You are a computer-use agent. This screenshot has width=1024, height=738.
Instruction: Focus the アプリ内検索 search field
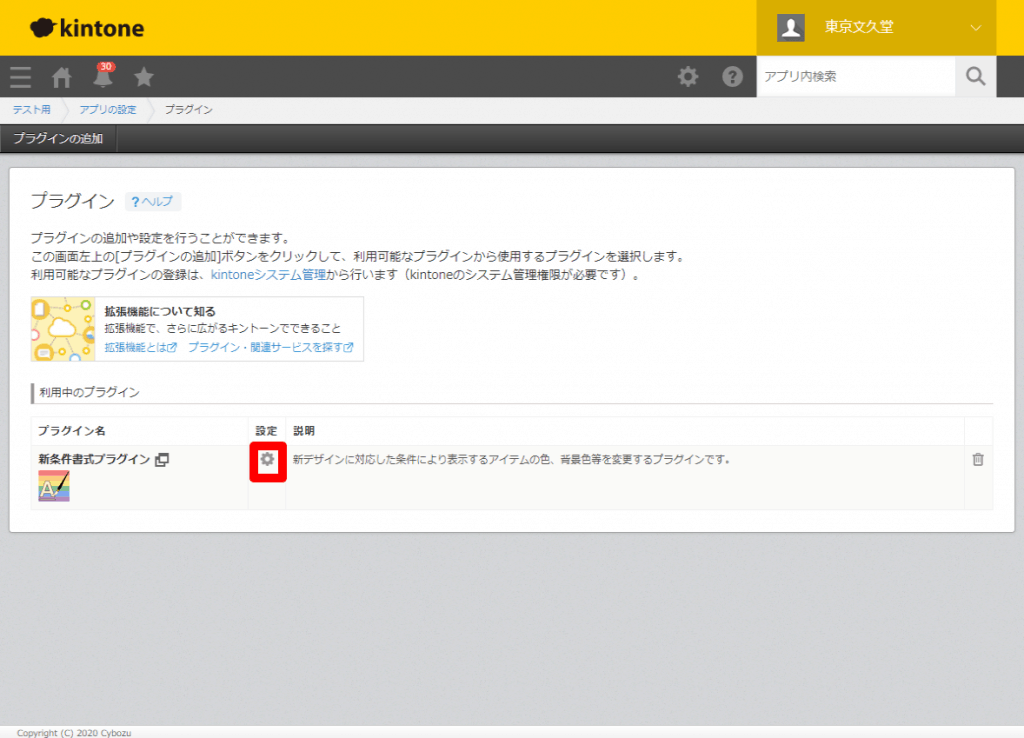855,77
